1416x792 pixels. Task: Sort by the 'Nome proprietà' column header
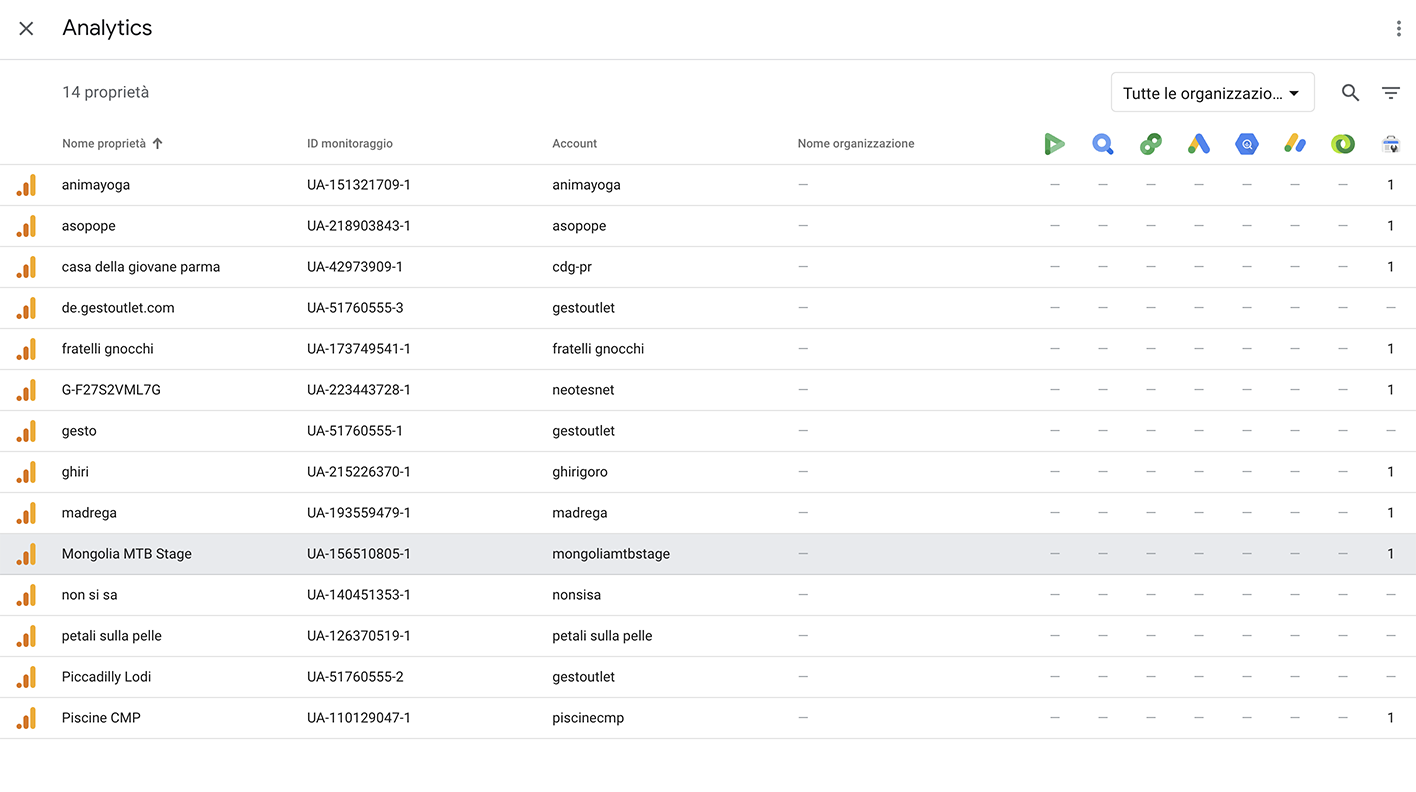click(x=104, y=144)
